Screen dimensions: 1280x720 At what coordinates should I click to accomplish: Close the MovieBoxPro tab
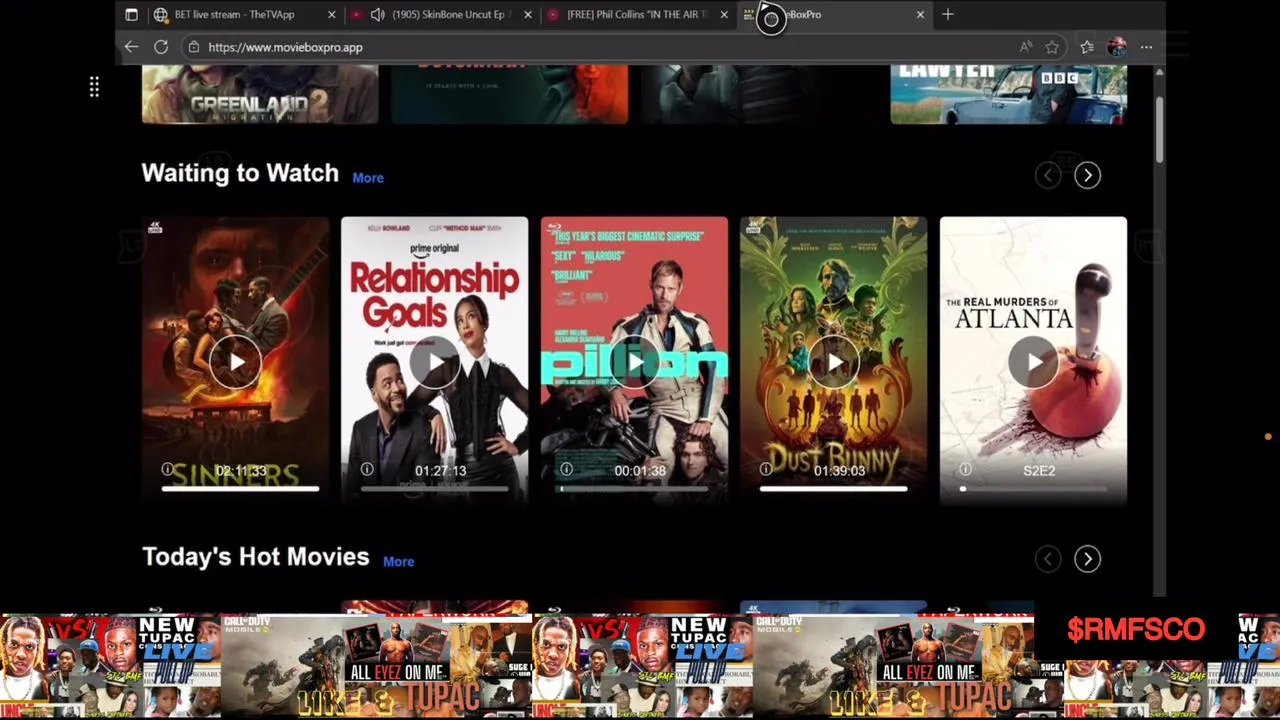tap(920, 14)
